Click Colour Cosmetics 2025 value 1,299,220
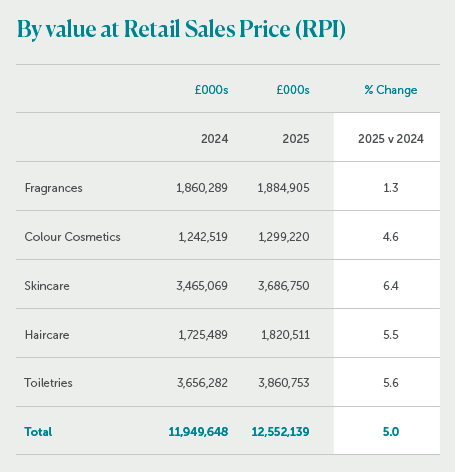The image size is (455, 472). [x=284, y=237]
